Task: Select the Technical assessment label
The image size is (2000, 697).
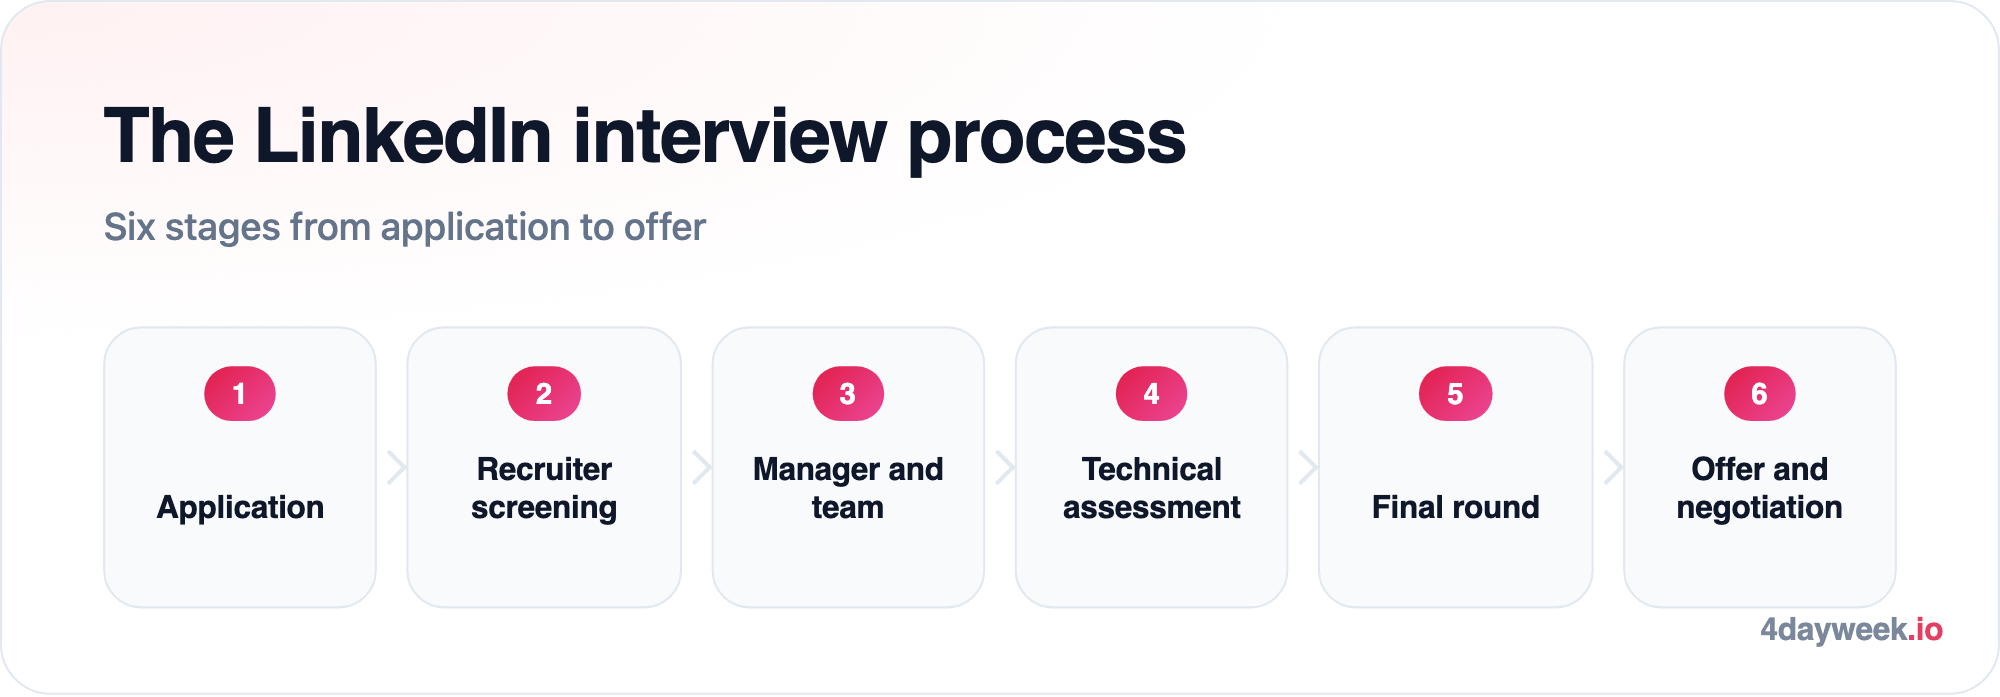Action: (x=1152, y=488)
